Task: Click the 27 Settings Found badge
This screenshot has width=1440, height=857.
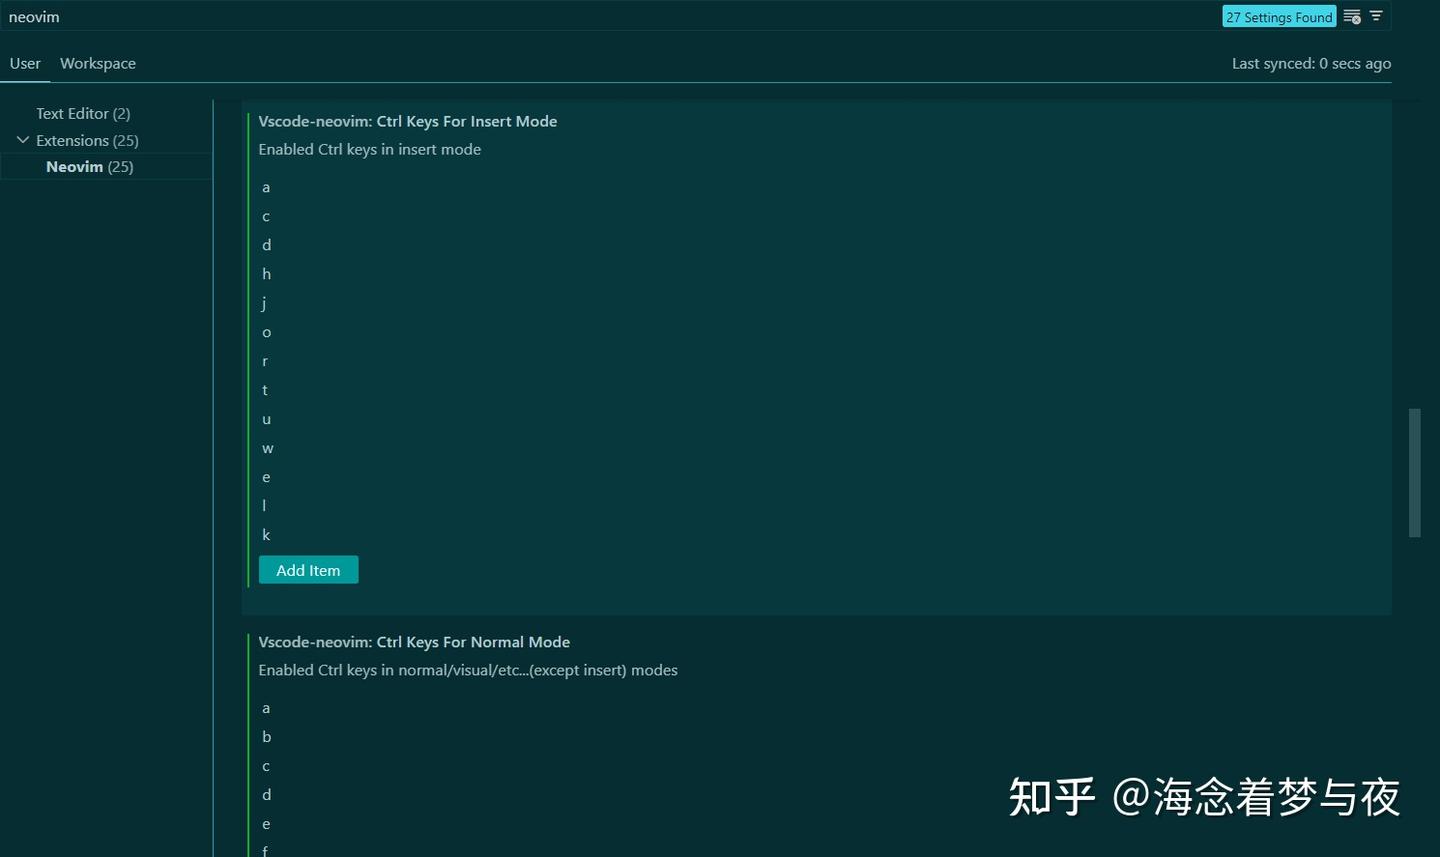Action: click(1279, 16)
